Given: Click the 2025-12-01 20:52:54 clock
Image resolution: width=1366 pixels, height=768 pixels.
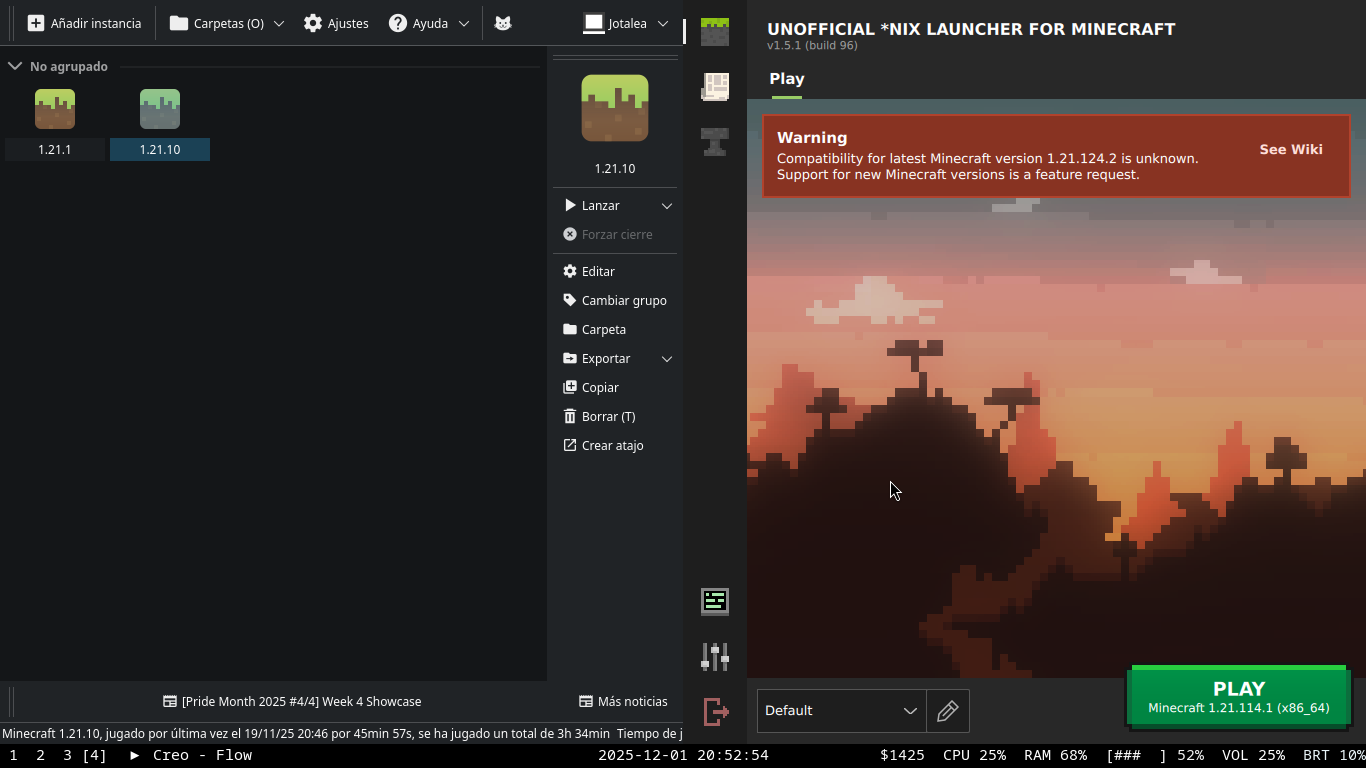Looking at the screenshot, I should click(x=683, y=755).
